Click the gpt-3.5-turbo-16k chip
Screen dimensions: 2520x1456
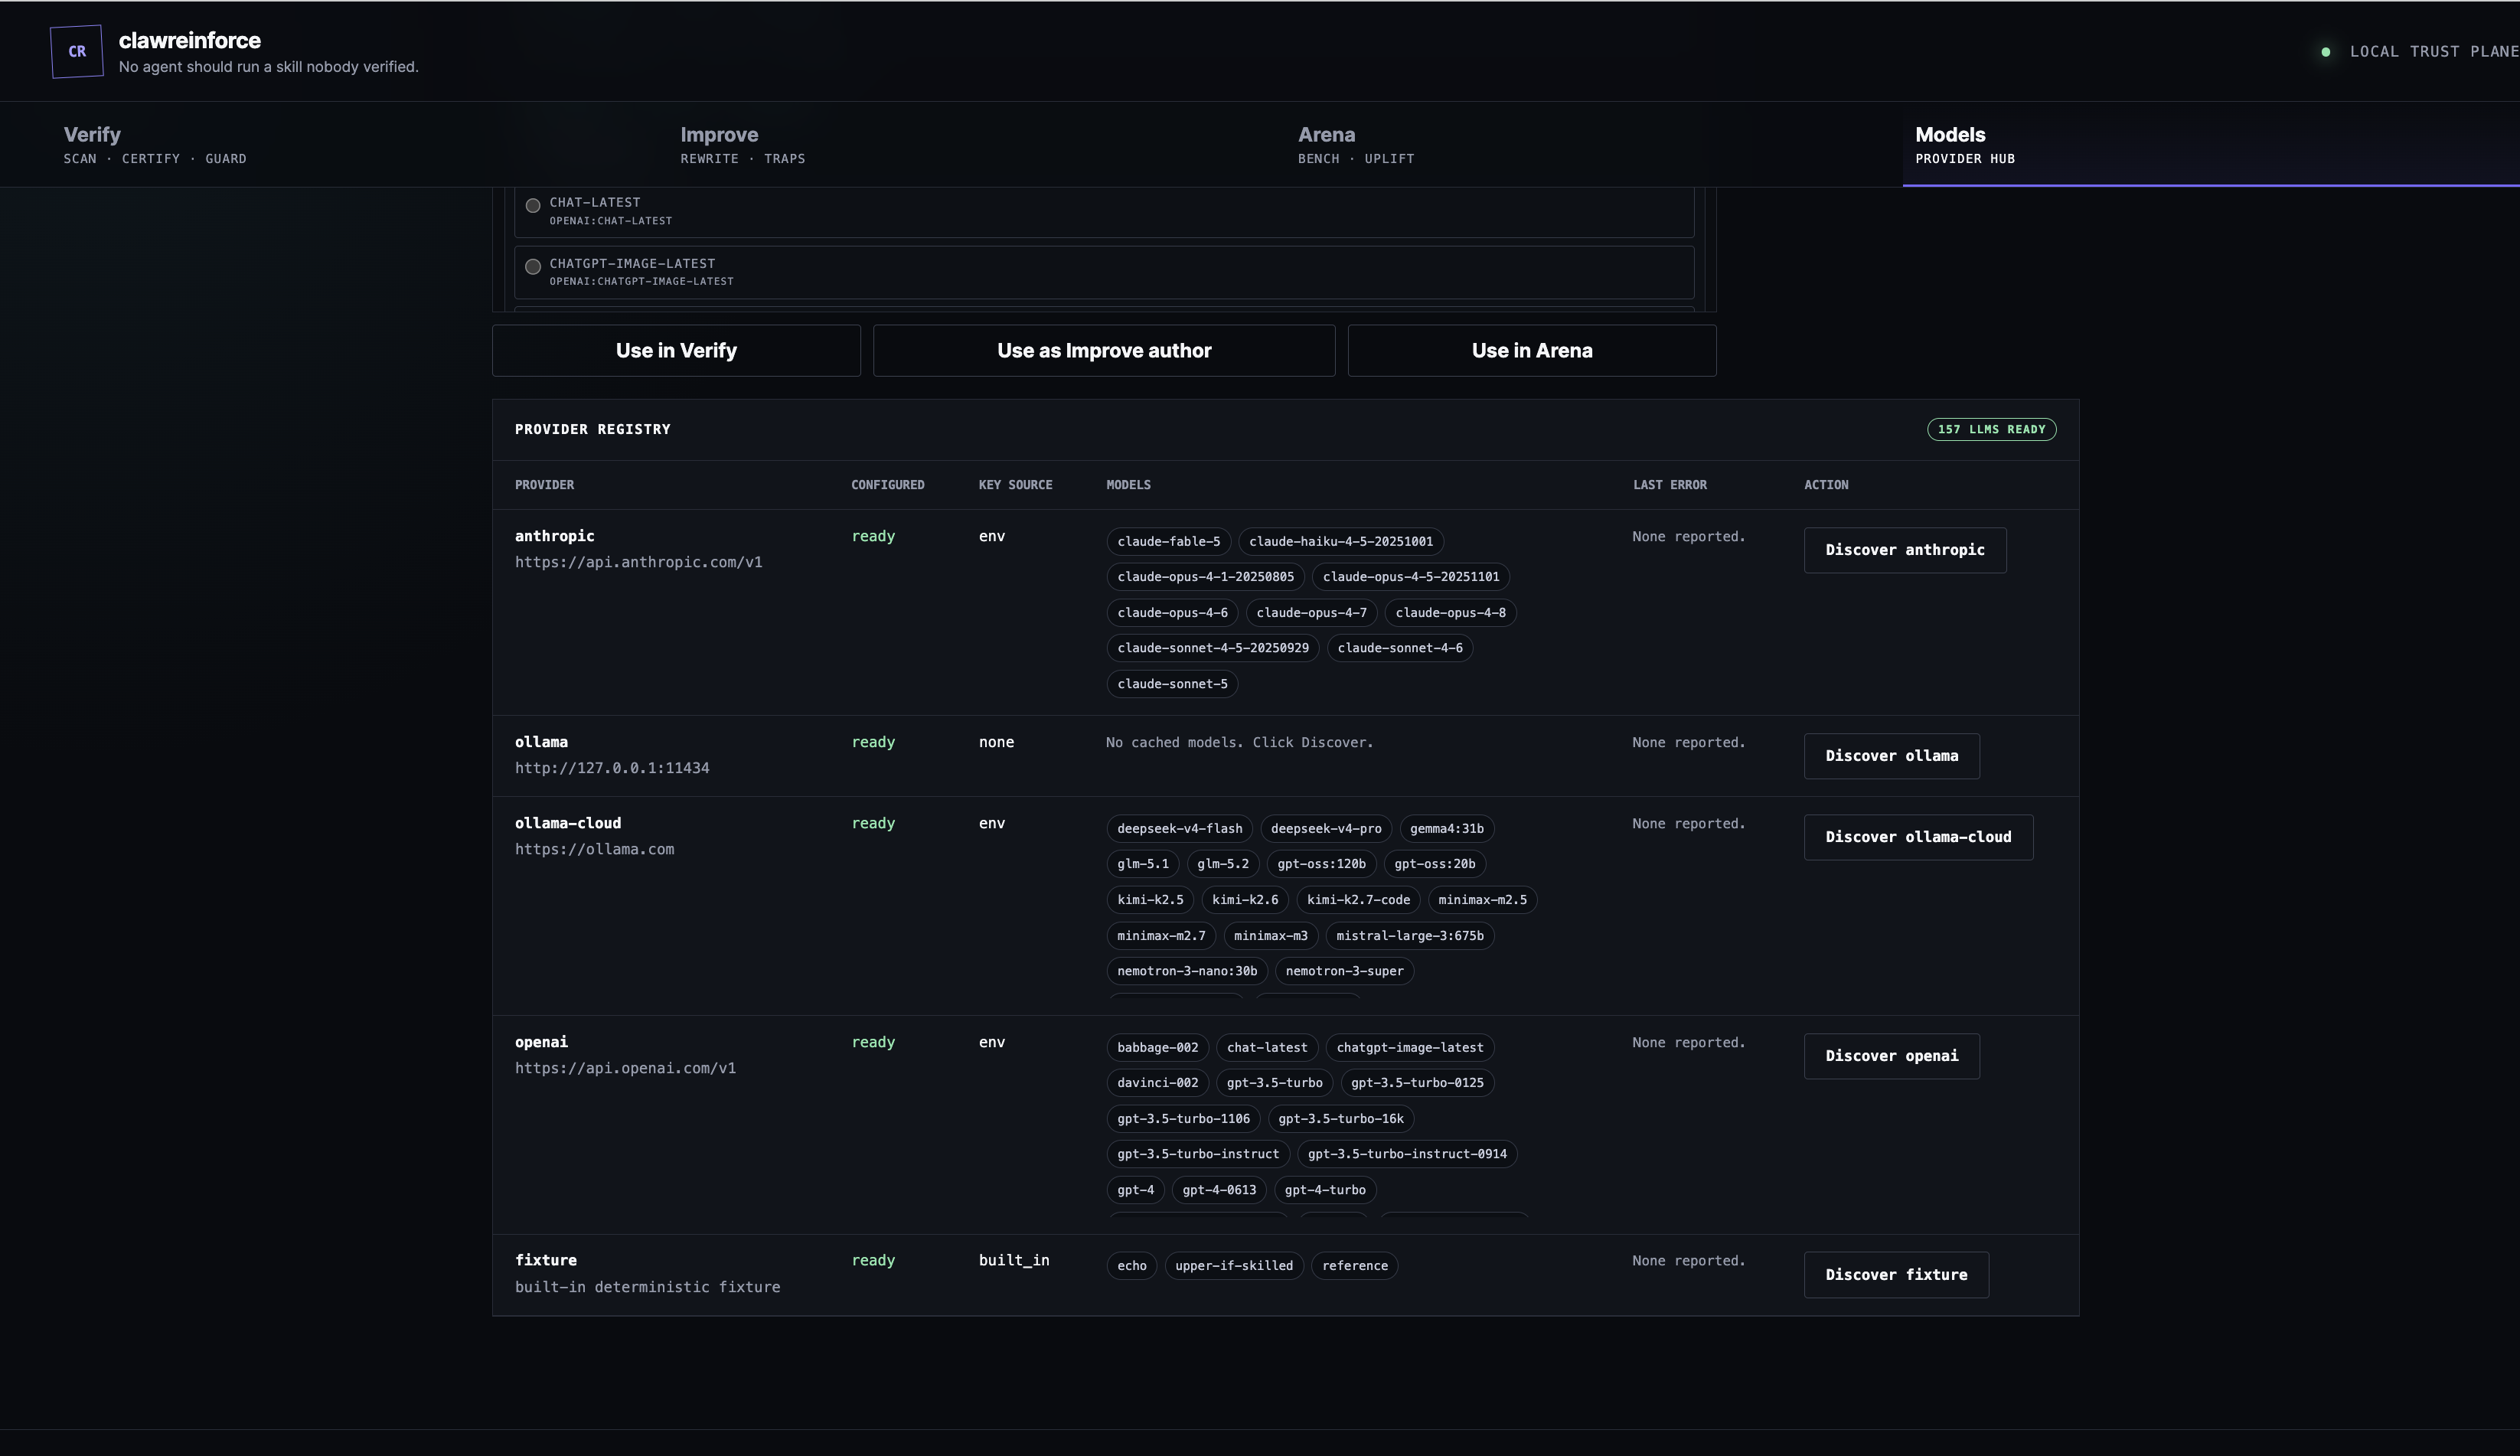1341,1119
